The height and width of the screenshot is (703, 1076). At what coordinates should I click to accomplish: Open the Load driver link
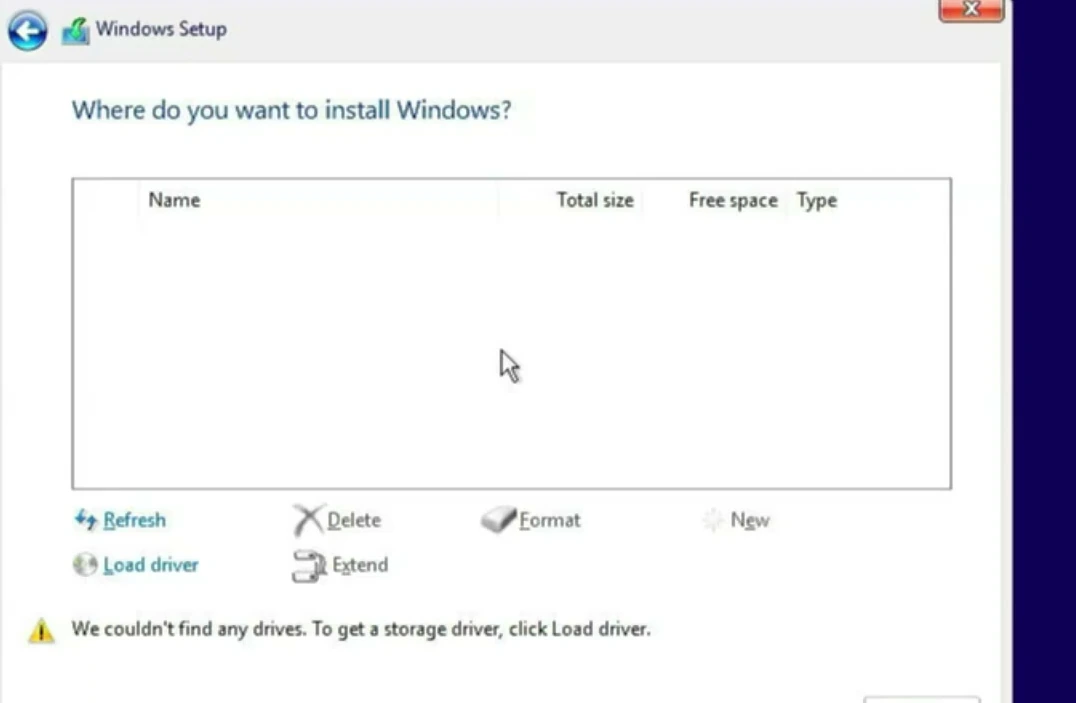click(151, 565)
